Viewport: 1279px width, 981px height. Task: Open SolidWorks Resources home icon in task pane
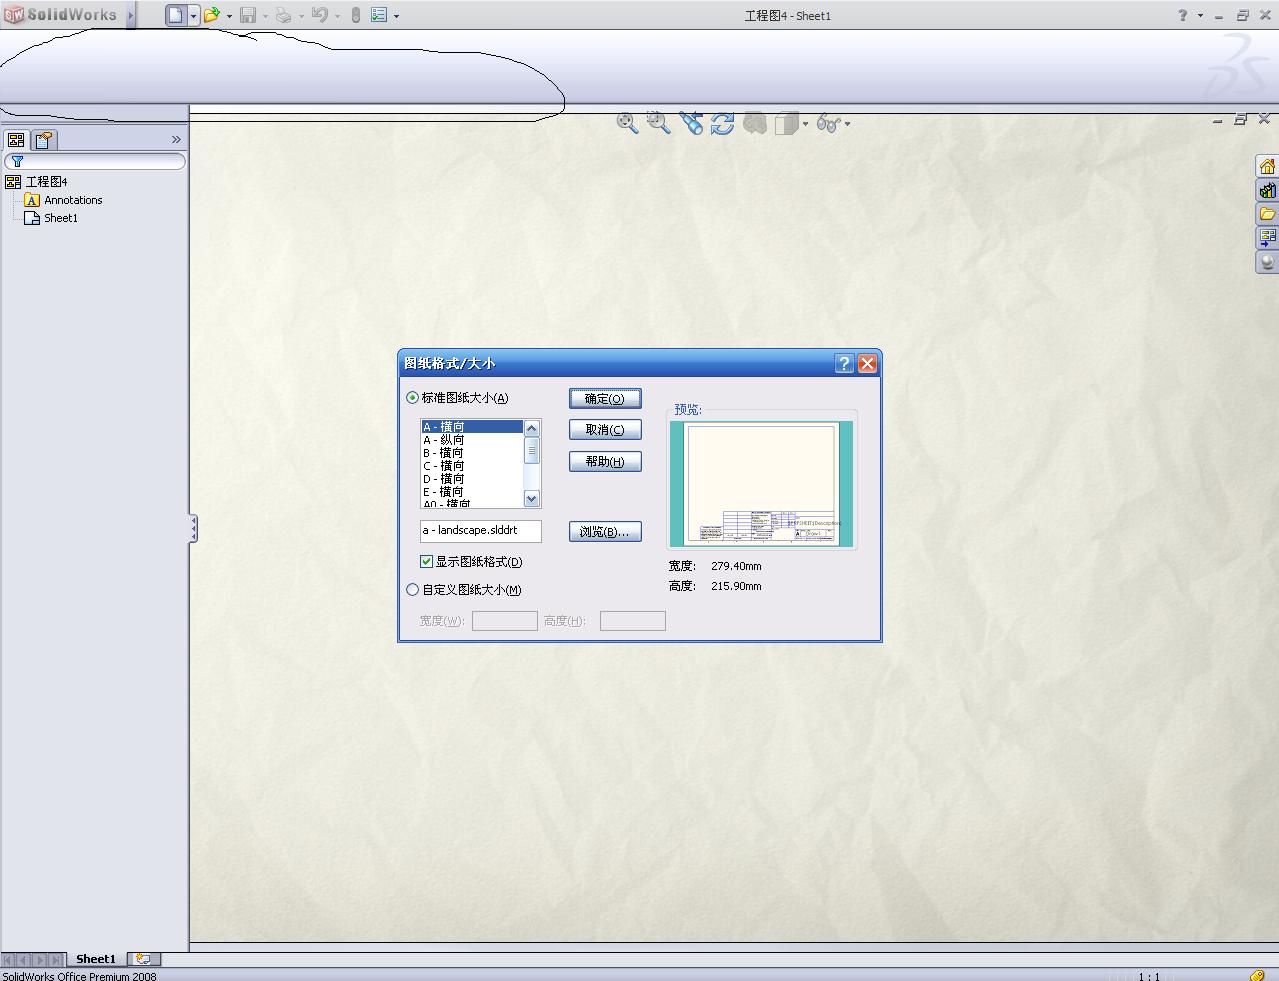[1267, 166]
